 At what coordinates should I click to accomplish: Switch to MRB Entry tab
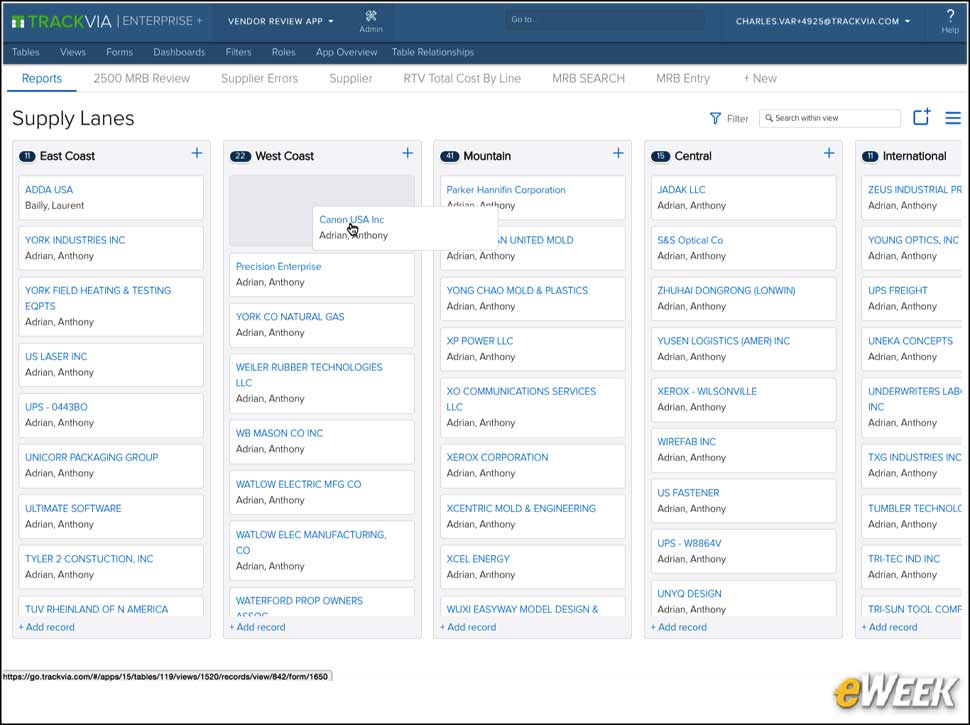coord(683,79)
